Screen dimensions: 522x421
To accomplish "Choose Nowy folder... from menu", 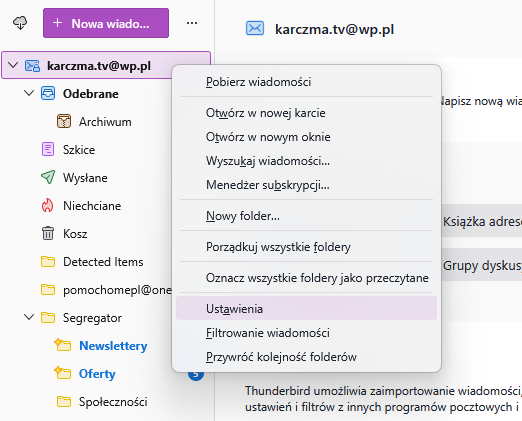I will click(x=306, y=216).
